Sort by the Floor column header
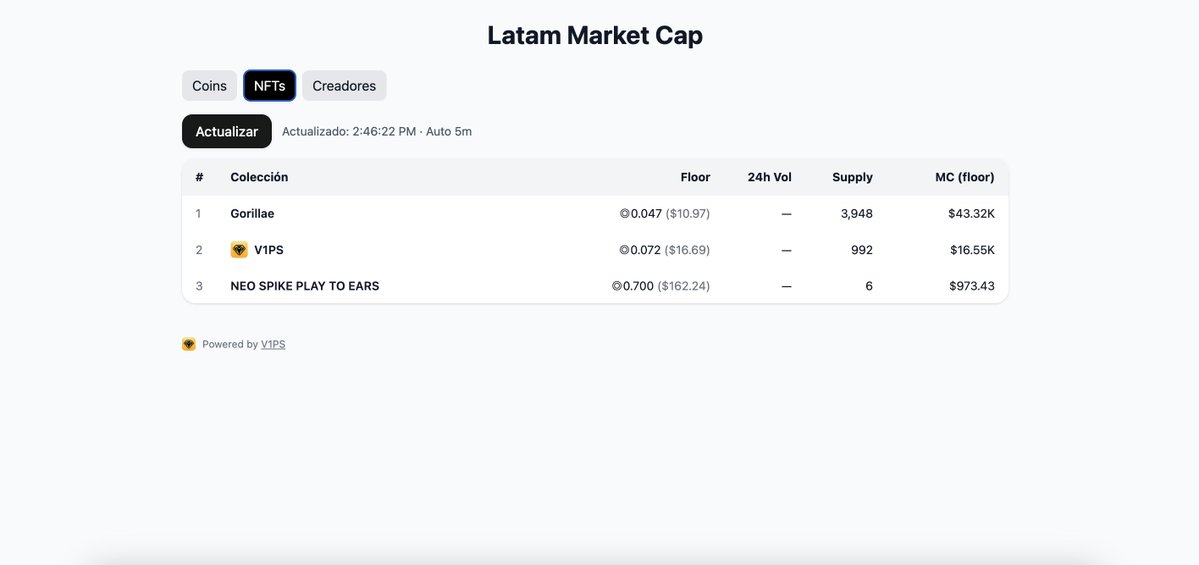 (695, 177)
